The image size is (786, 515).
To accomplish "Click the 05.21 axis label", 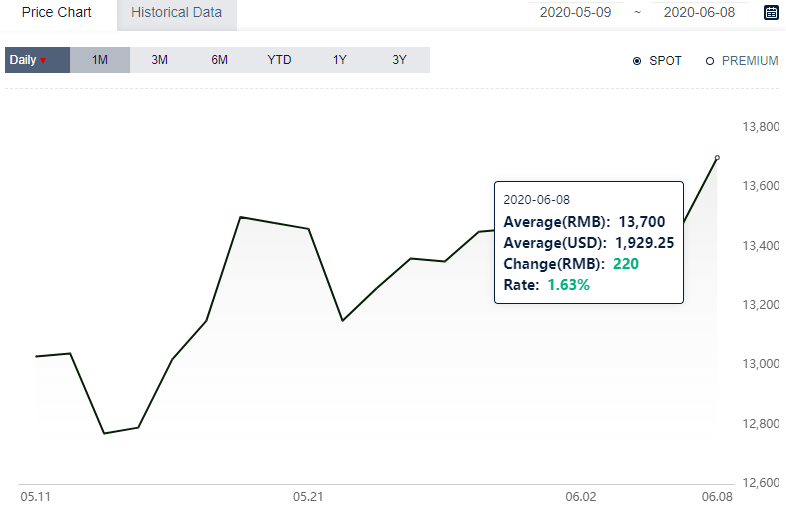I will pyautogui.click(x=308, y=497).
